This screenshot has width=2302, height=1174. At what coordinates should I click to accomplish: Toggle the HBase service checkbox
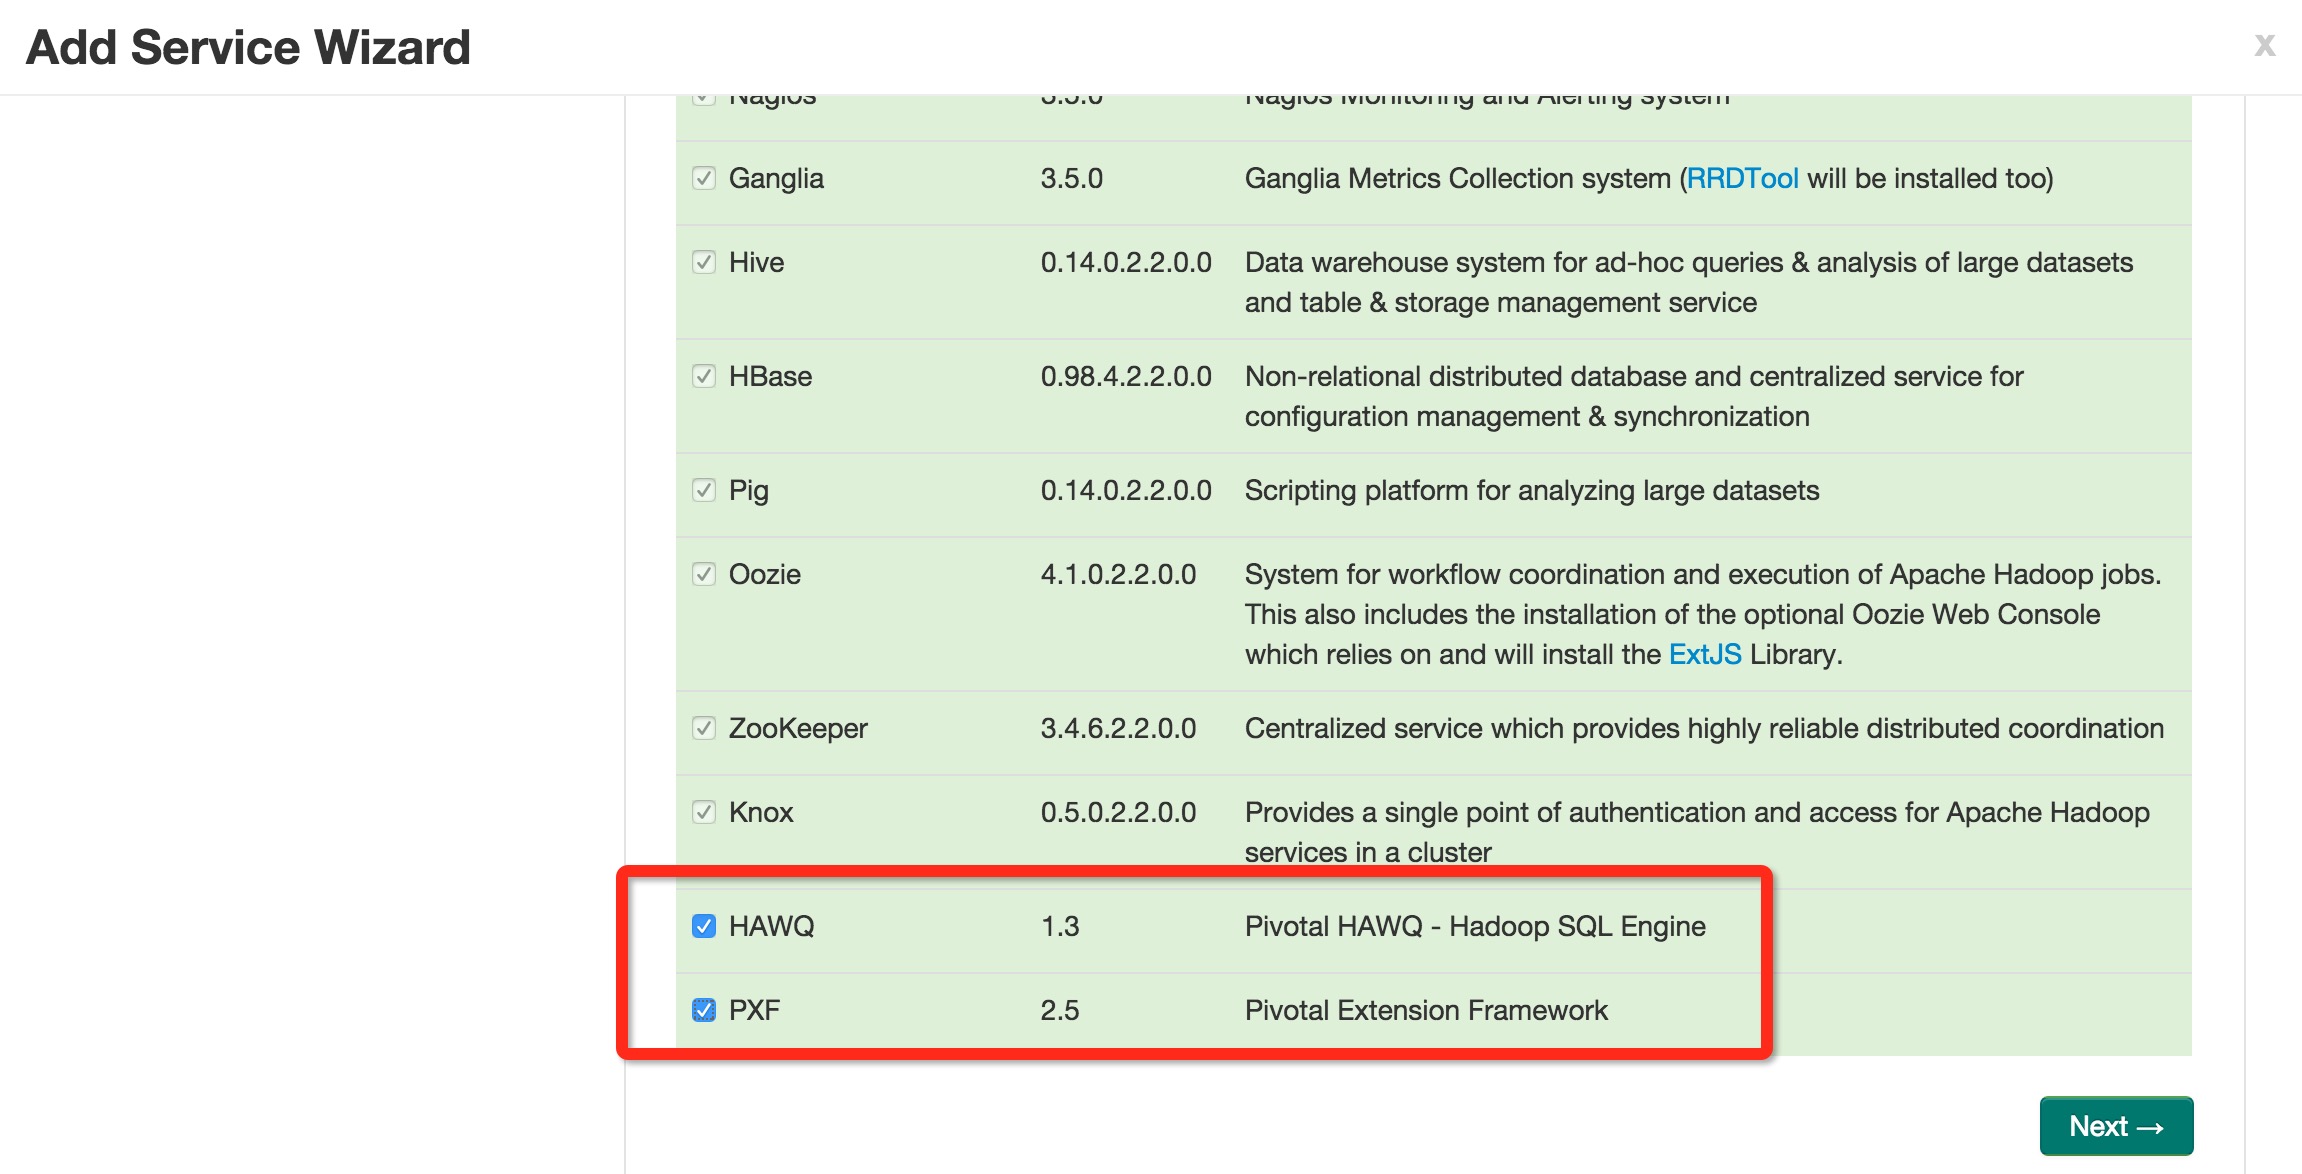point(704,376)
